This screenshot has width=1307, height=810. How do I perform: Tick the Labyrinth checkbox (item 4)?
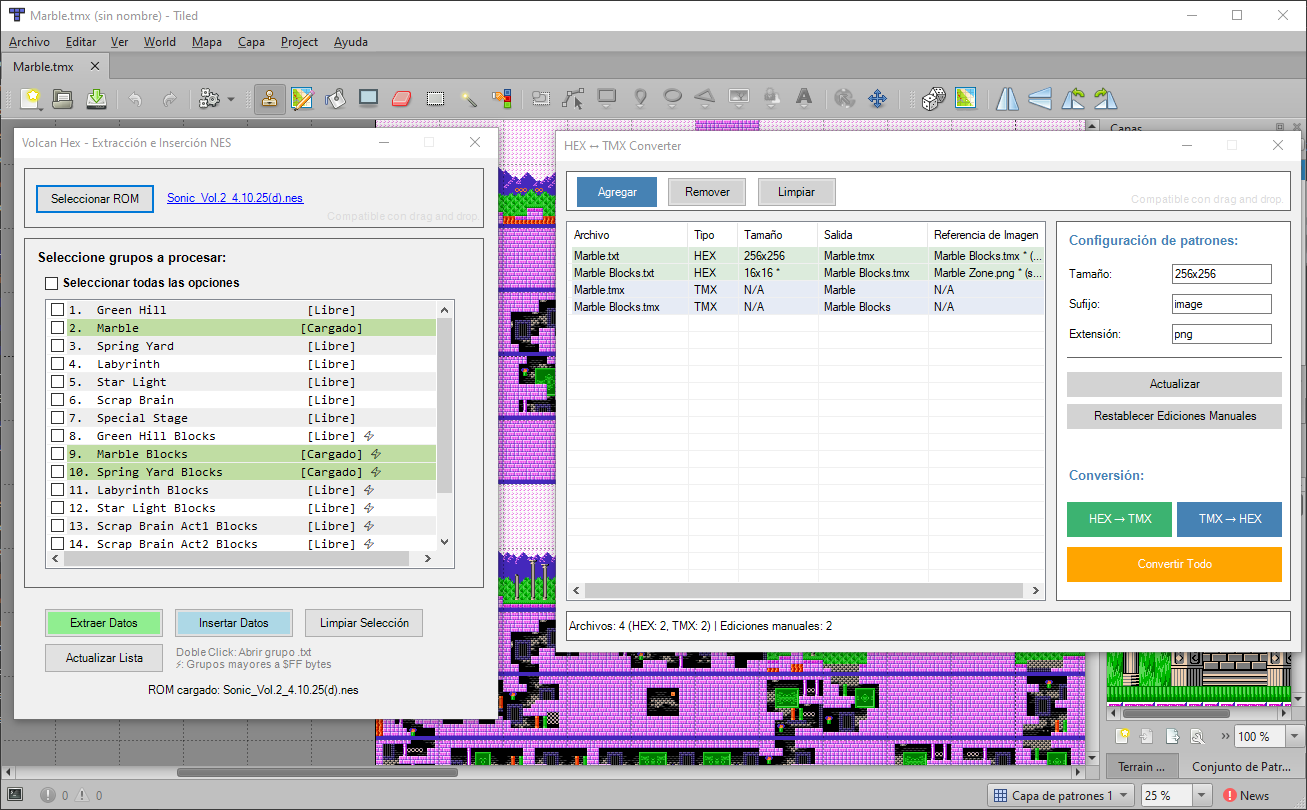coord(58,364)
